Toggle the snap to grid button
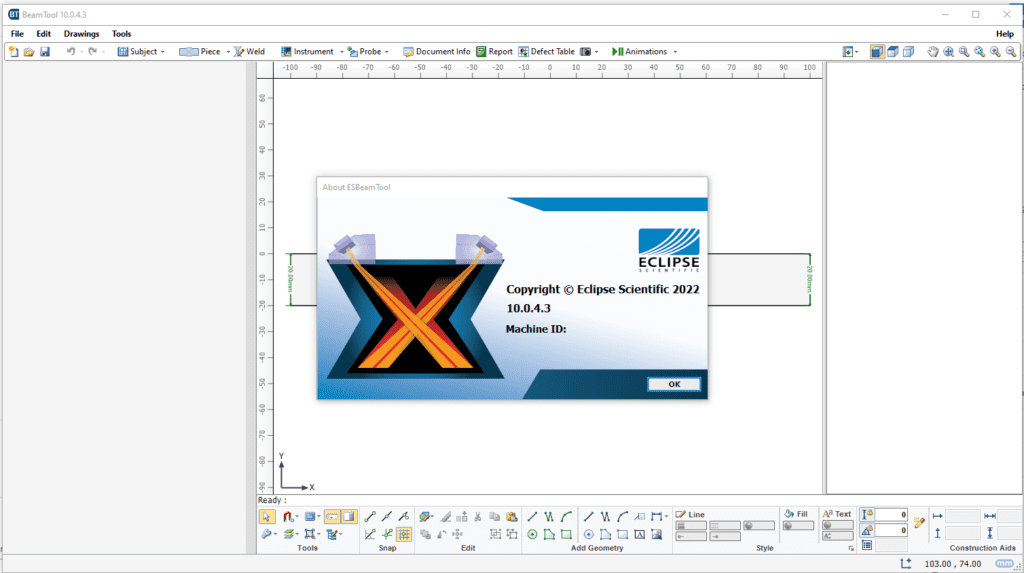Image resolution: width=1024 pixels, height=573 pixels. pyautogui.click(x=403, y=534)
